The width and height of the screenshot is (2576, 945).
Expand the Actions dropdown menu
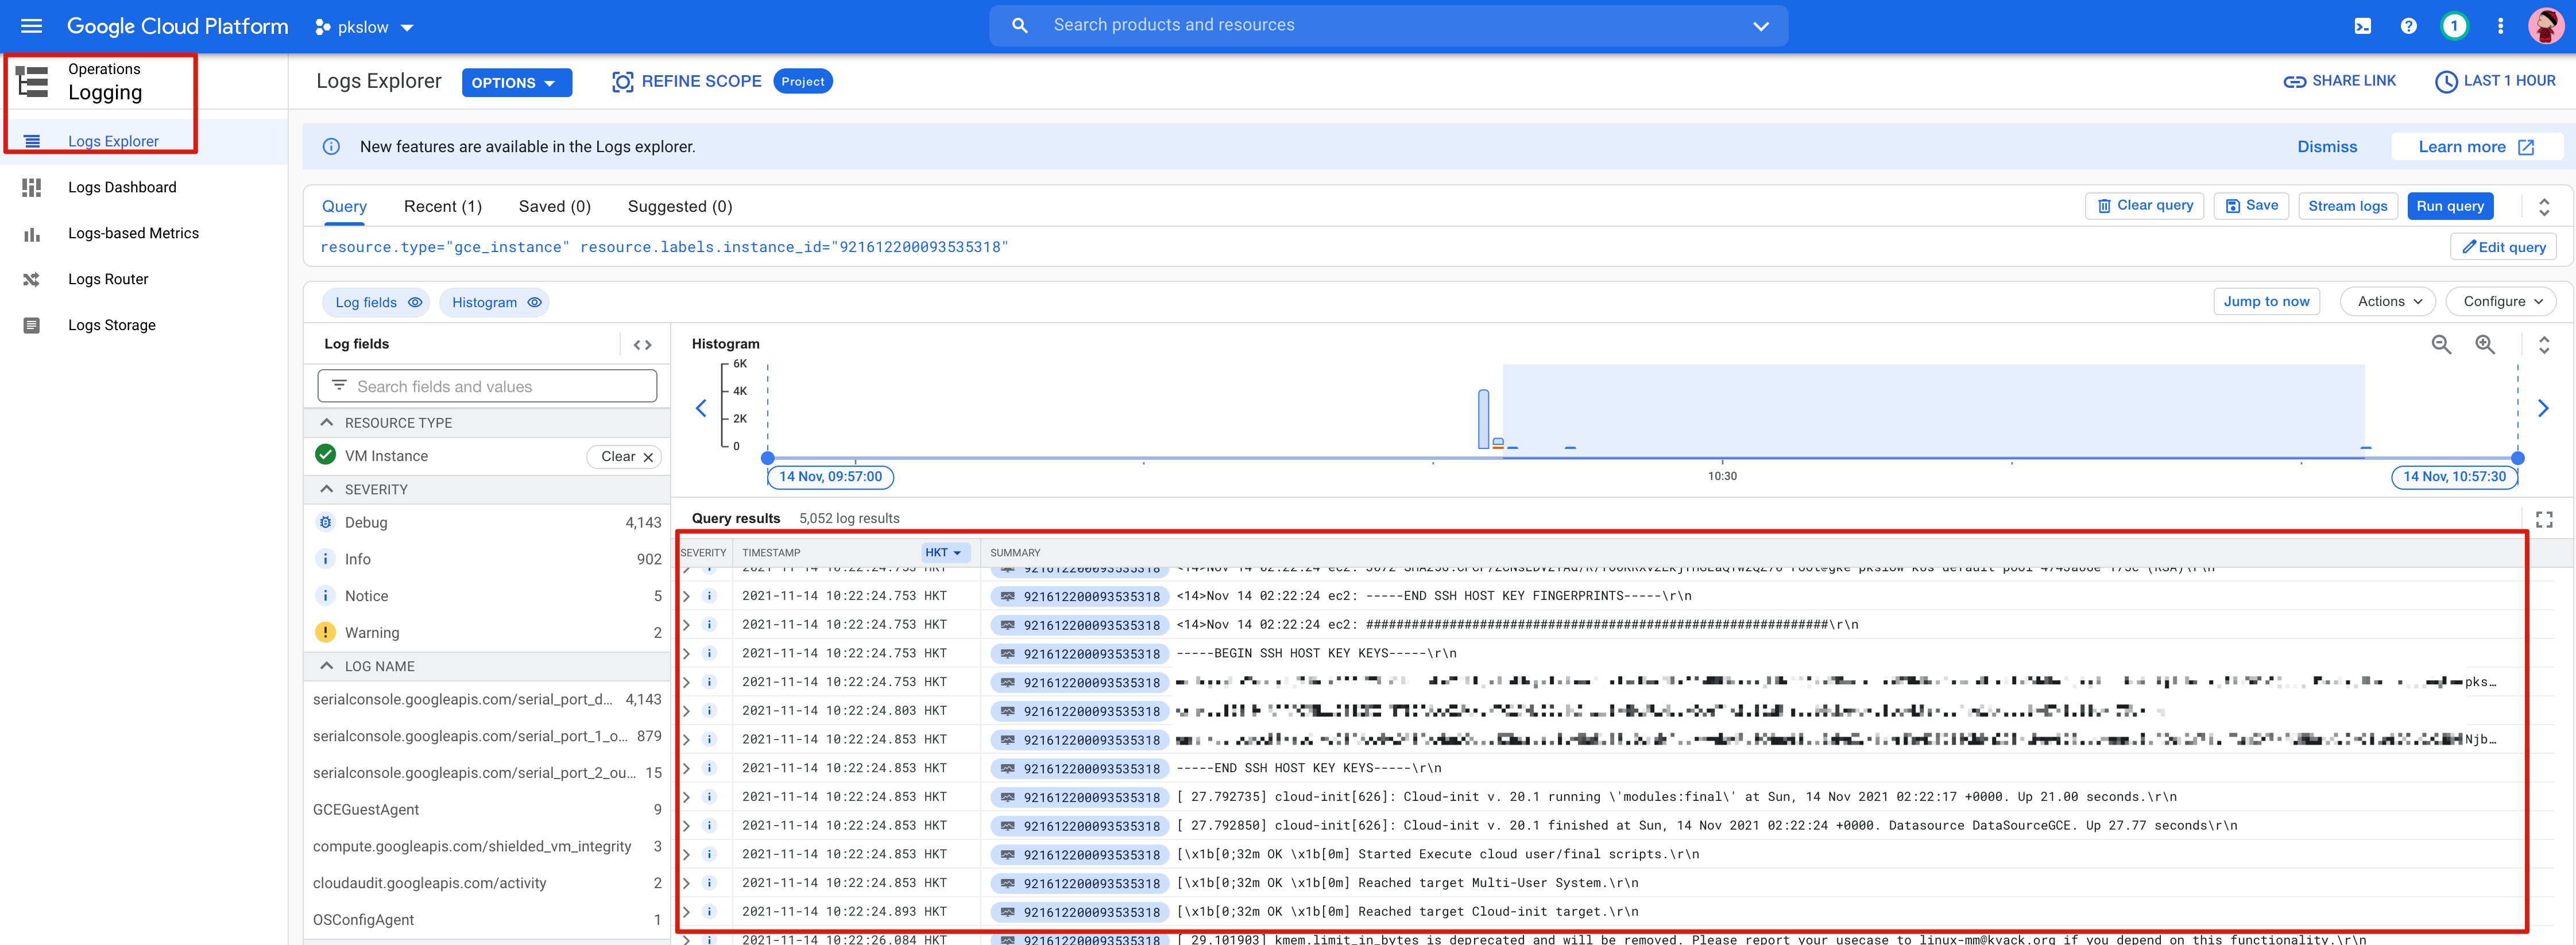[x=2388, y=301]
